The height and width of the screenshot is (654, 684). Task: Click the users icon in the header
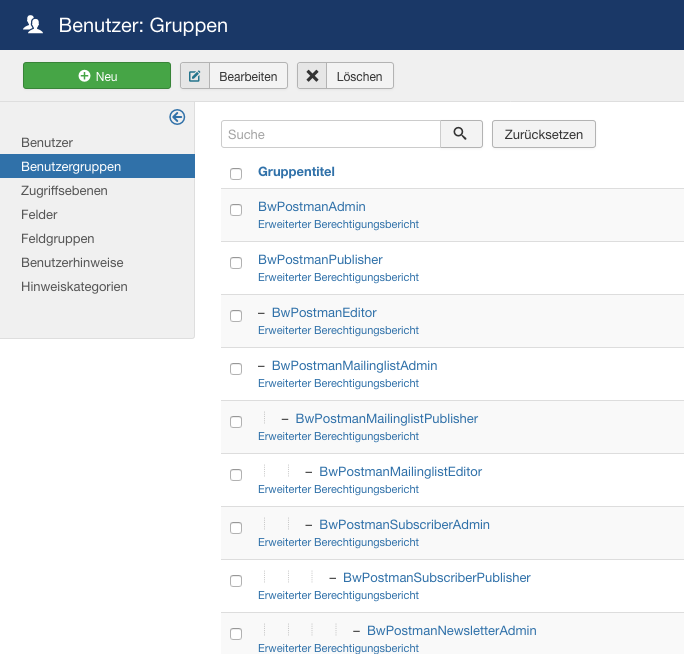click(34, 25)
